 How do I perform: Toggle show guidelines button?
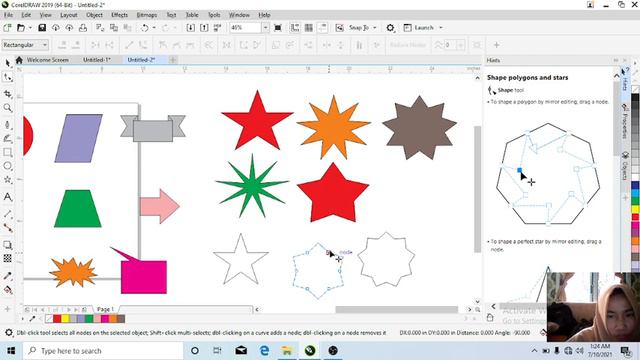(322, 28)
